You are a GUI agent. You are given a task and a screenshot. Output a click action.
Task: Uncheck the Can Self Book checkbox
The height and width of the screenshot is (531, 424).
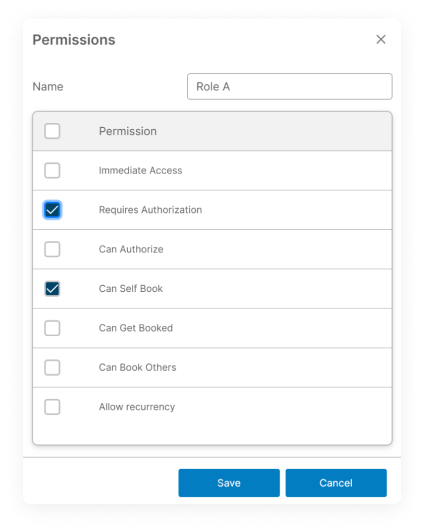[52, 289]
